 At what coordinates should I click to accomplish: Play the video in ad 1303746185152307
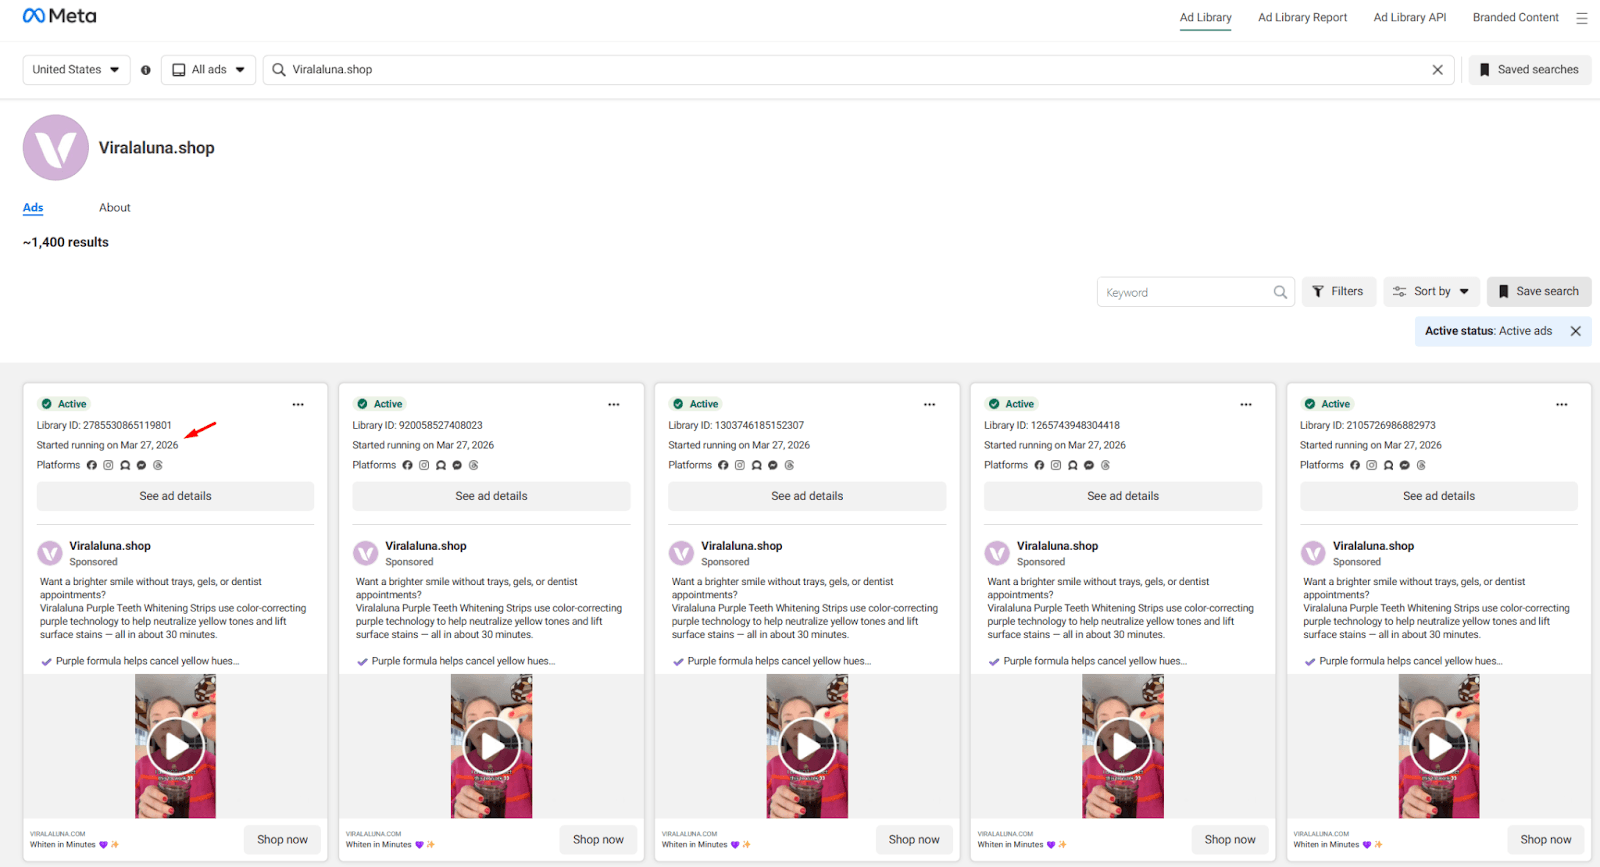[x=807, y=746]
